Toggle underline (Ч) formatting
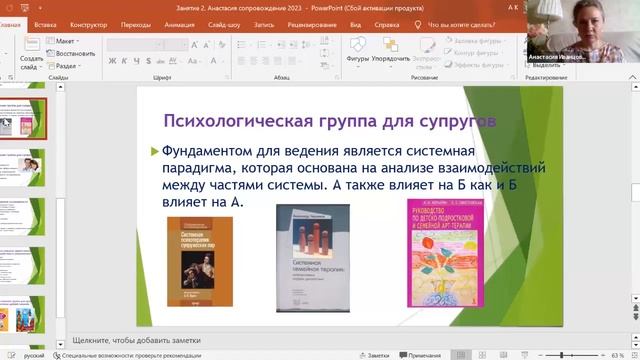Image resolution: width=640 pixels, height=360 pixels. click(x=137, y=61)
